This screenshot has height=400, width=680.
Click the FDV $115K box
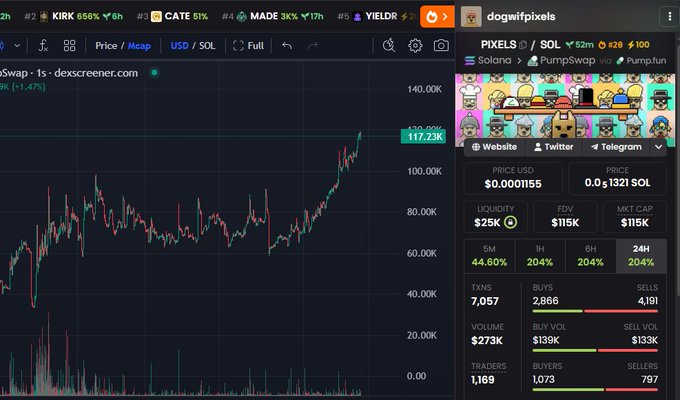(565, 217)
